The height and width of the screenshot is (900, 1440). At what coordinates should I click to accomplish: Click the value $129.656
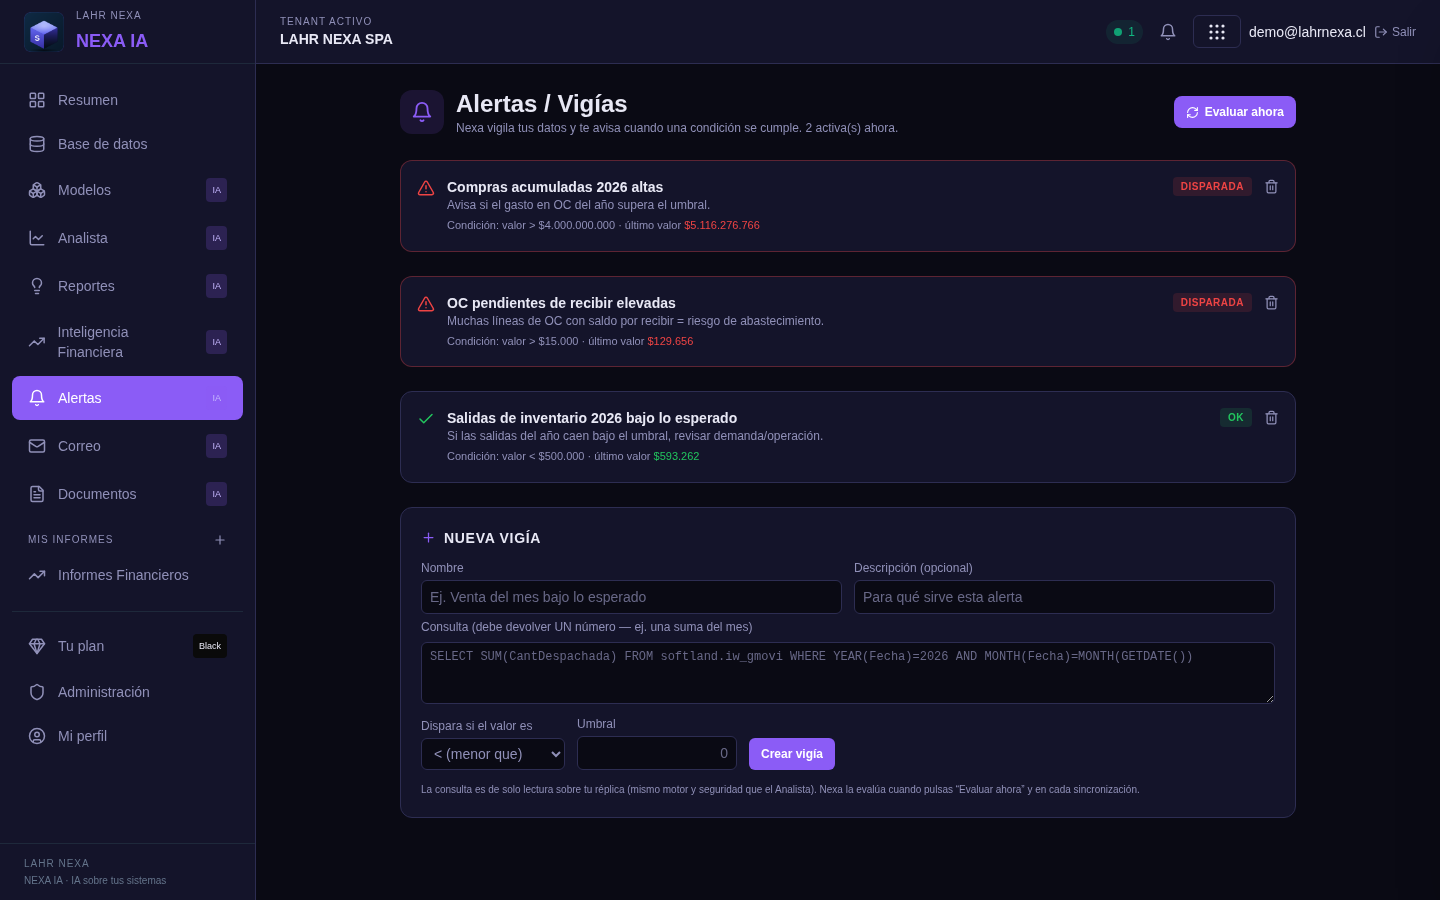[670, 342]
